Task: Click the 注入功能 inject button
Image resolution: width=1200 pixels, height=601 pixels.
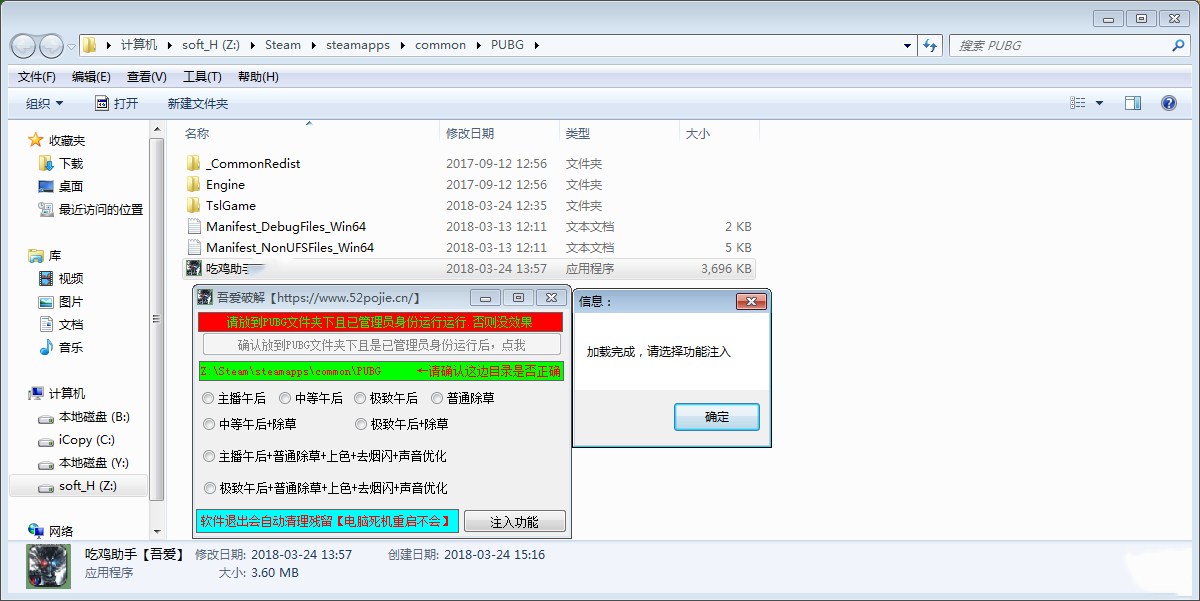Action: click(515, 522)
